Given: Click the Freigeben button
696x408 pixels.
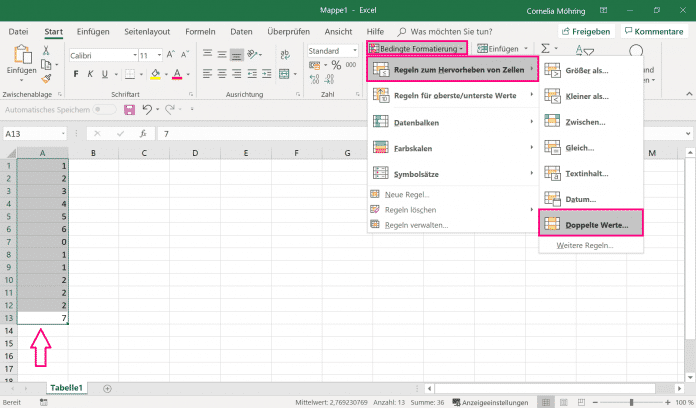Looking at the screenshot, I should (x=586, y=32).
